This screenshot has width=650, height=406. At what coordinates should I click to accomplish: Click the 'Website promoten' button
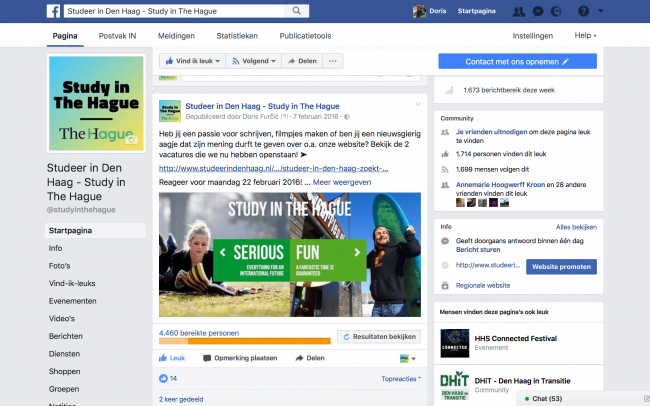(561, 267)
